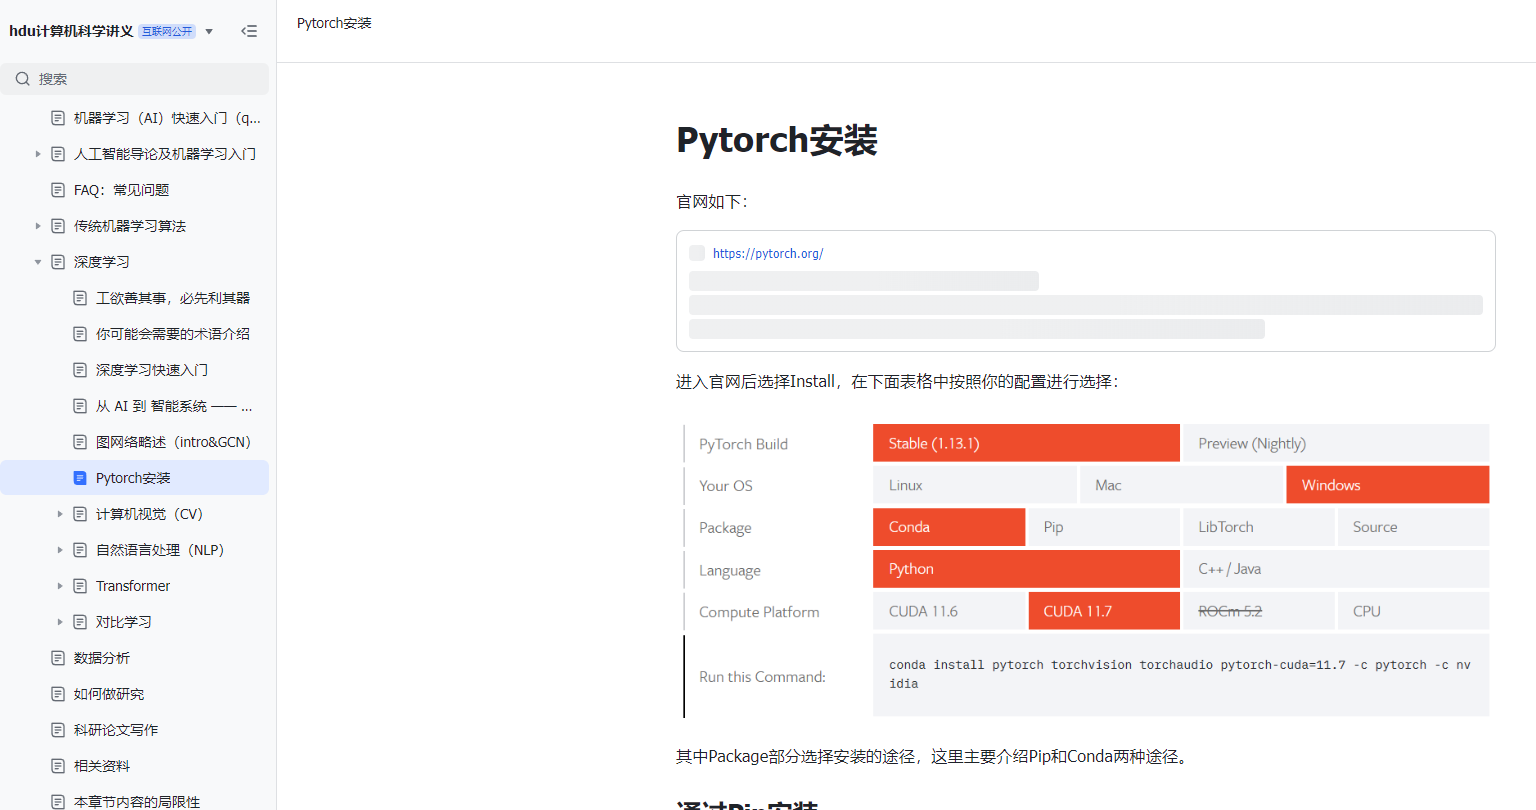
Task: Select Conda package option
Action: tap(949, 527)
